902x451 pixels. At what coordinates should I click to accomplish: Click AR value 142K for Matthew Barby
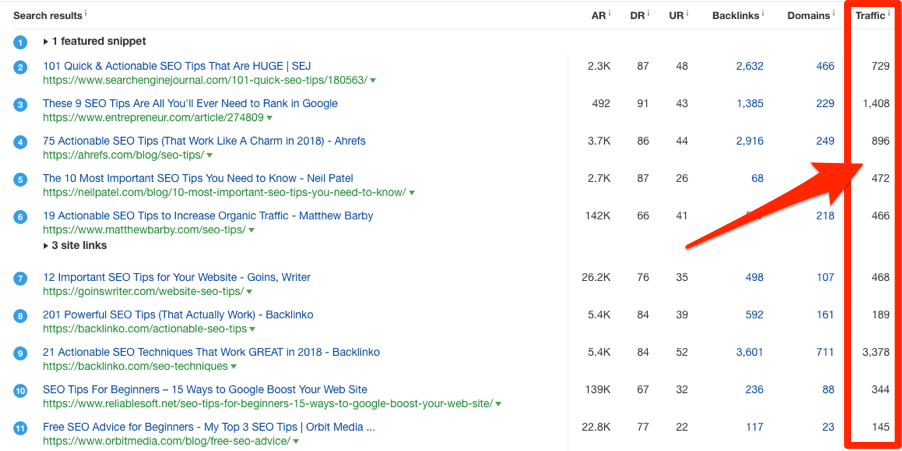click(x=598, y=216)
